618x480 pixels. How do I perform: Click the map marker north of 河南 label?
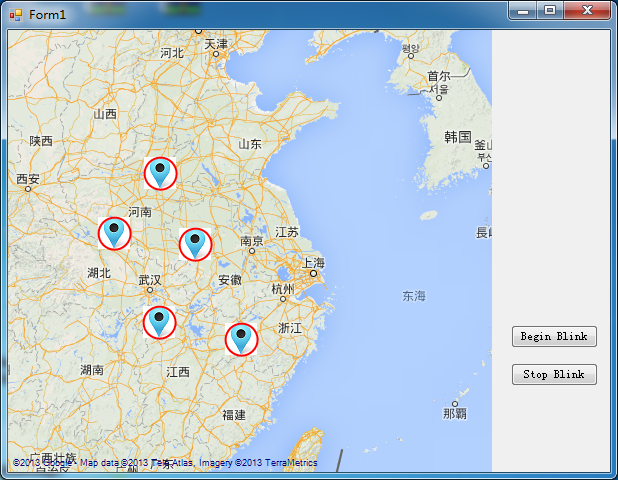click(160, 173)
